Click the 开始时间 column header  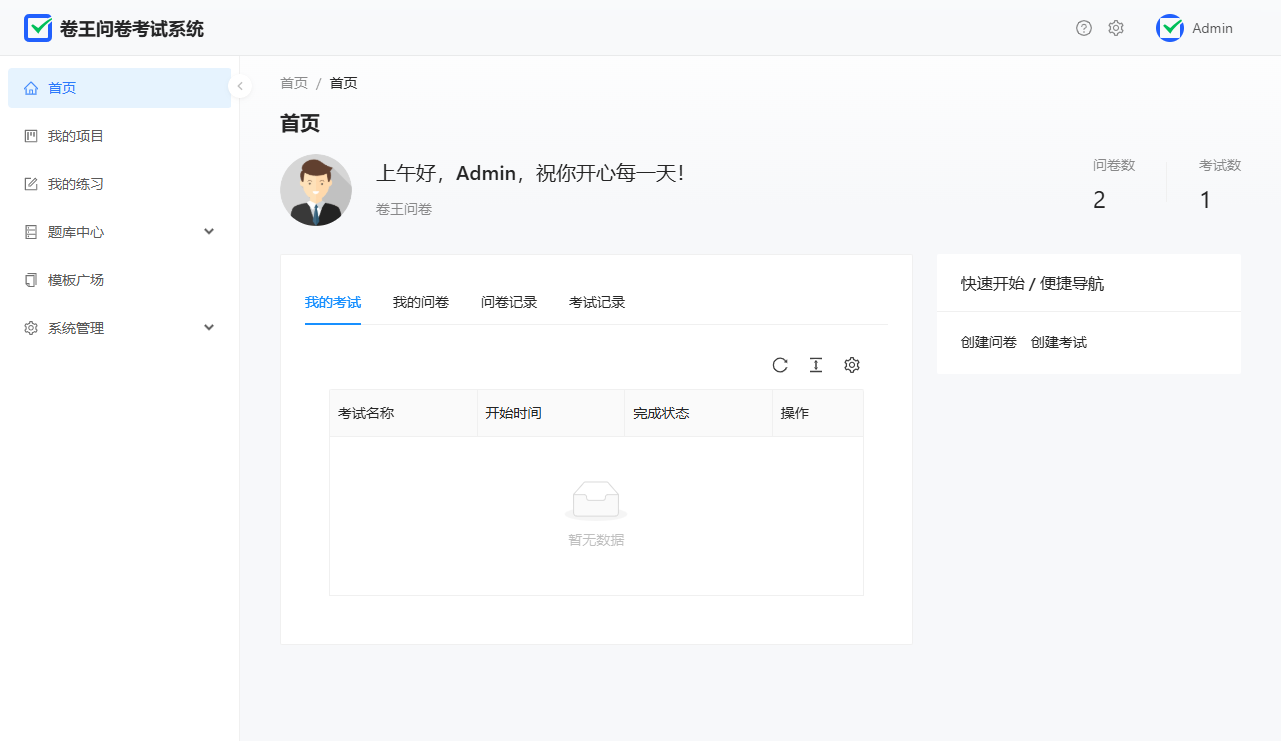pyautogui.click(x=551, y=413)
